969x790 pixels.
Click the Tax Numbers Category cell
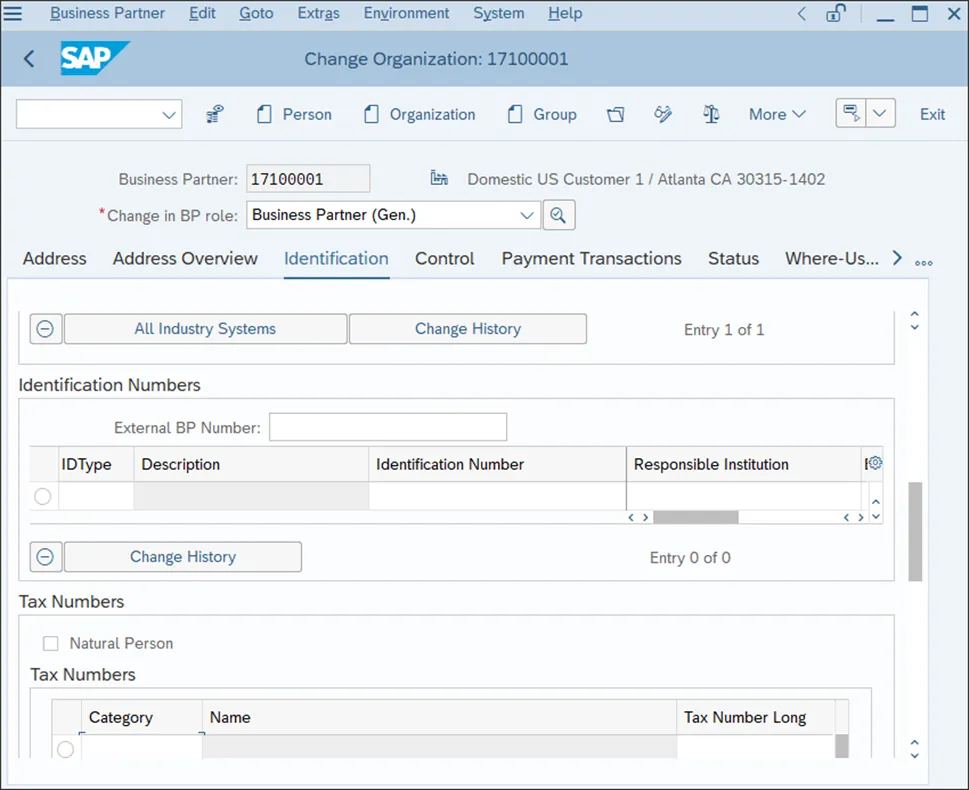tap(142, 746)
